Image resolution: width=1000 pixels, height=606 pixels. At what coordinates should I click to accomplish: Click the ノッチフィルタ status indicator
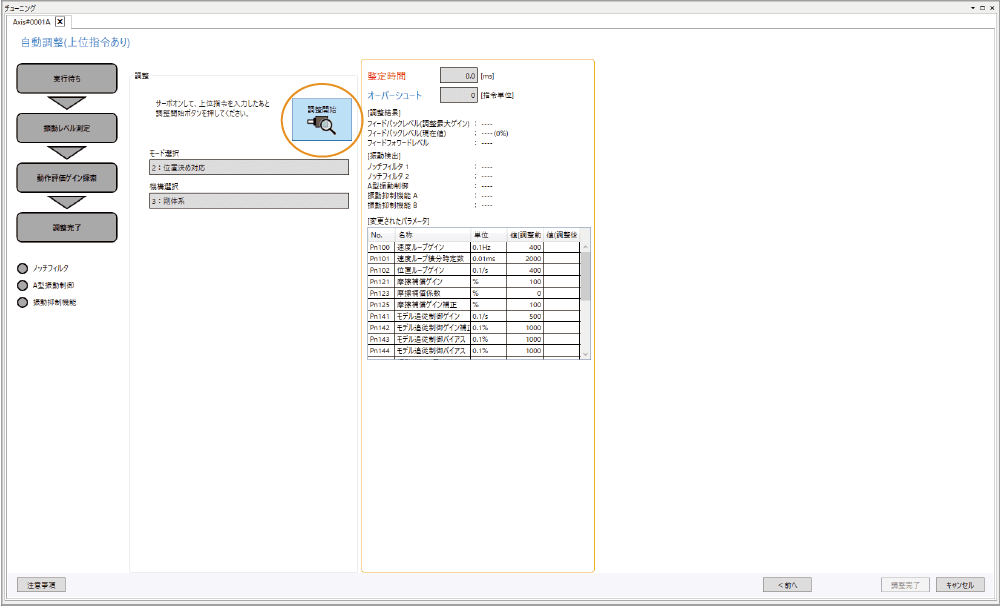pos(24,268)
